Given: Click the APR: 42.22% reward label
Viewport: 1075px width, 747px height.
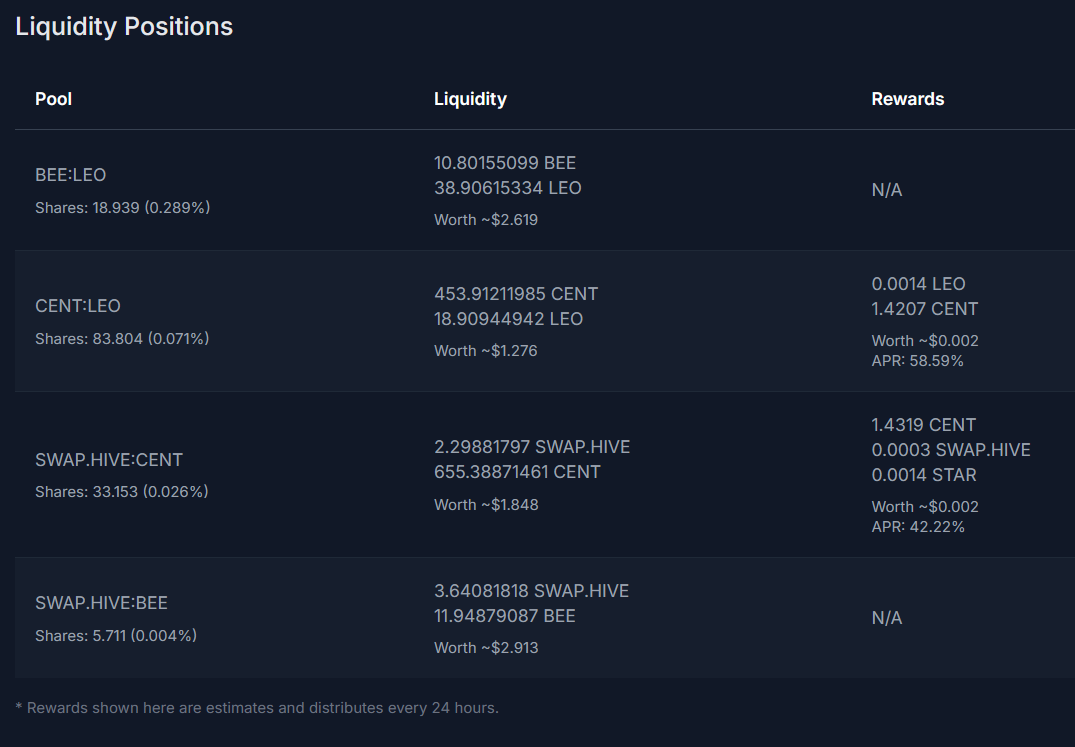Looking at the screenshot, I should click(918, 527).
